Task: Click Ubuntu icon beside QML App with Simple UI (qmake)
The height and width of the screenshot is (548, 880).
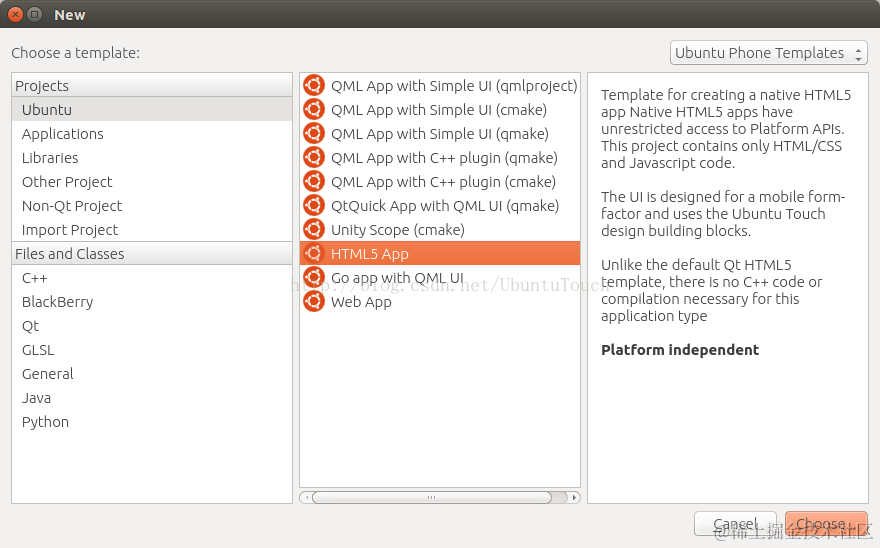Action: 314,134
